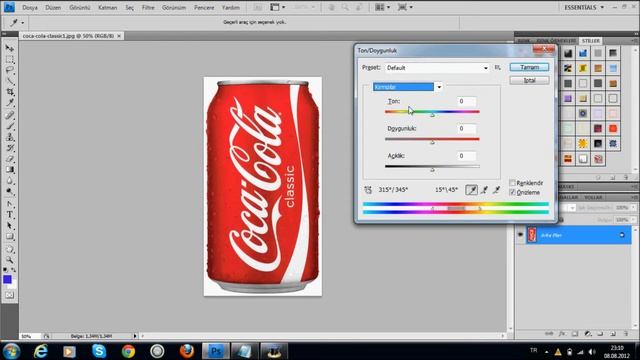Choose the subtract-from-sample eyedropper
This screenshot has height=360, width=640.
tap(496, 190)
